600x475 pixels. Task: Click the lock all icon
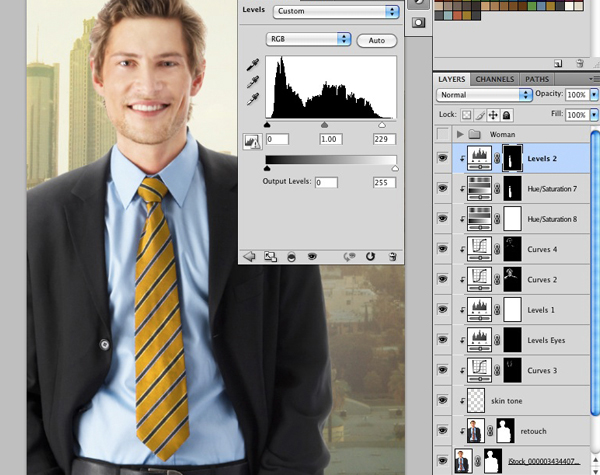[506, 115]
